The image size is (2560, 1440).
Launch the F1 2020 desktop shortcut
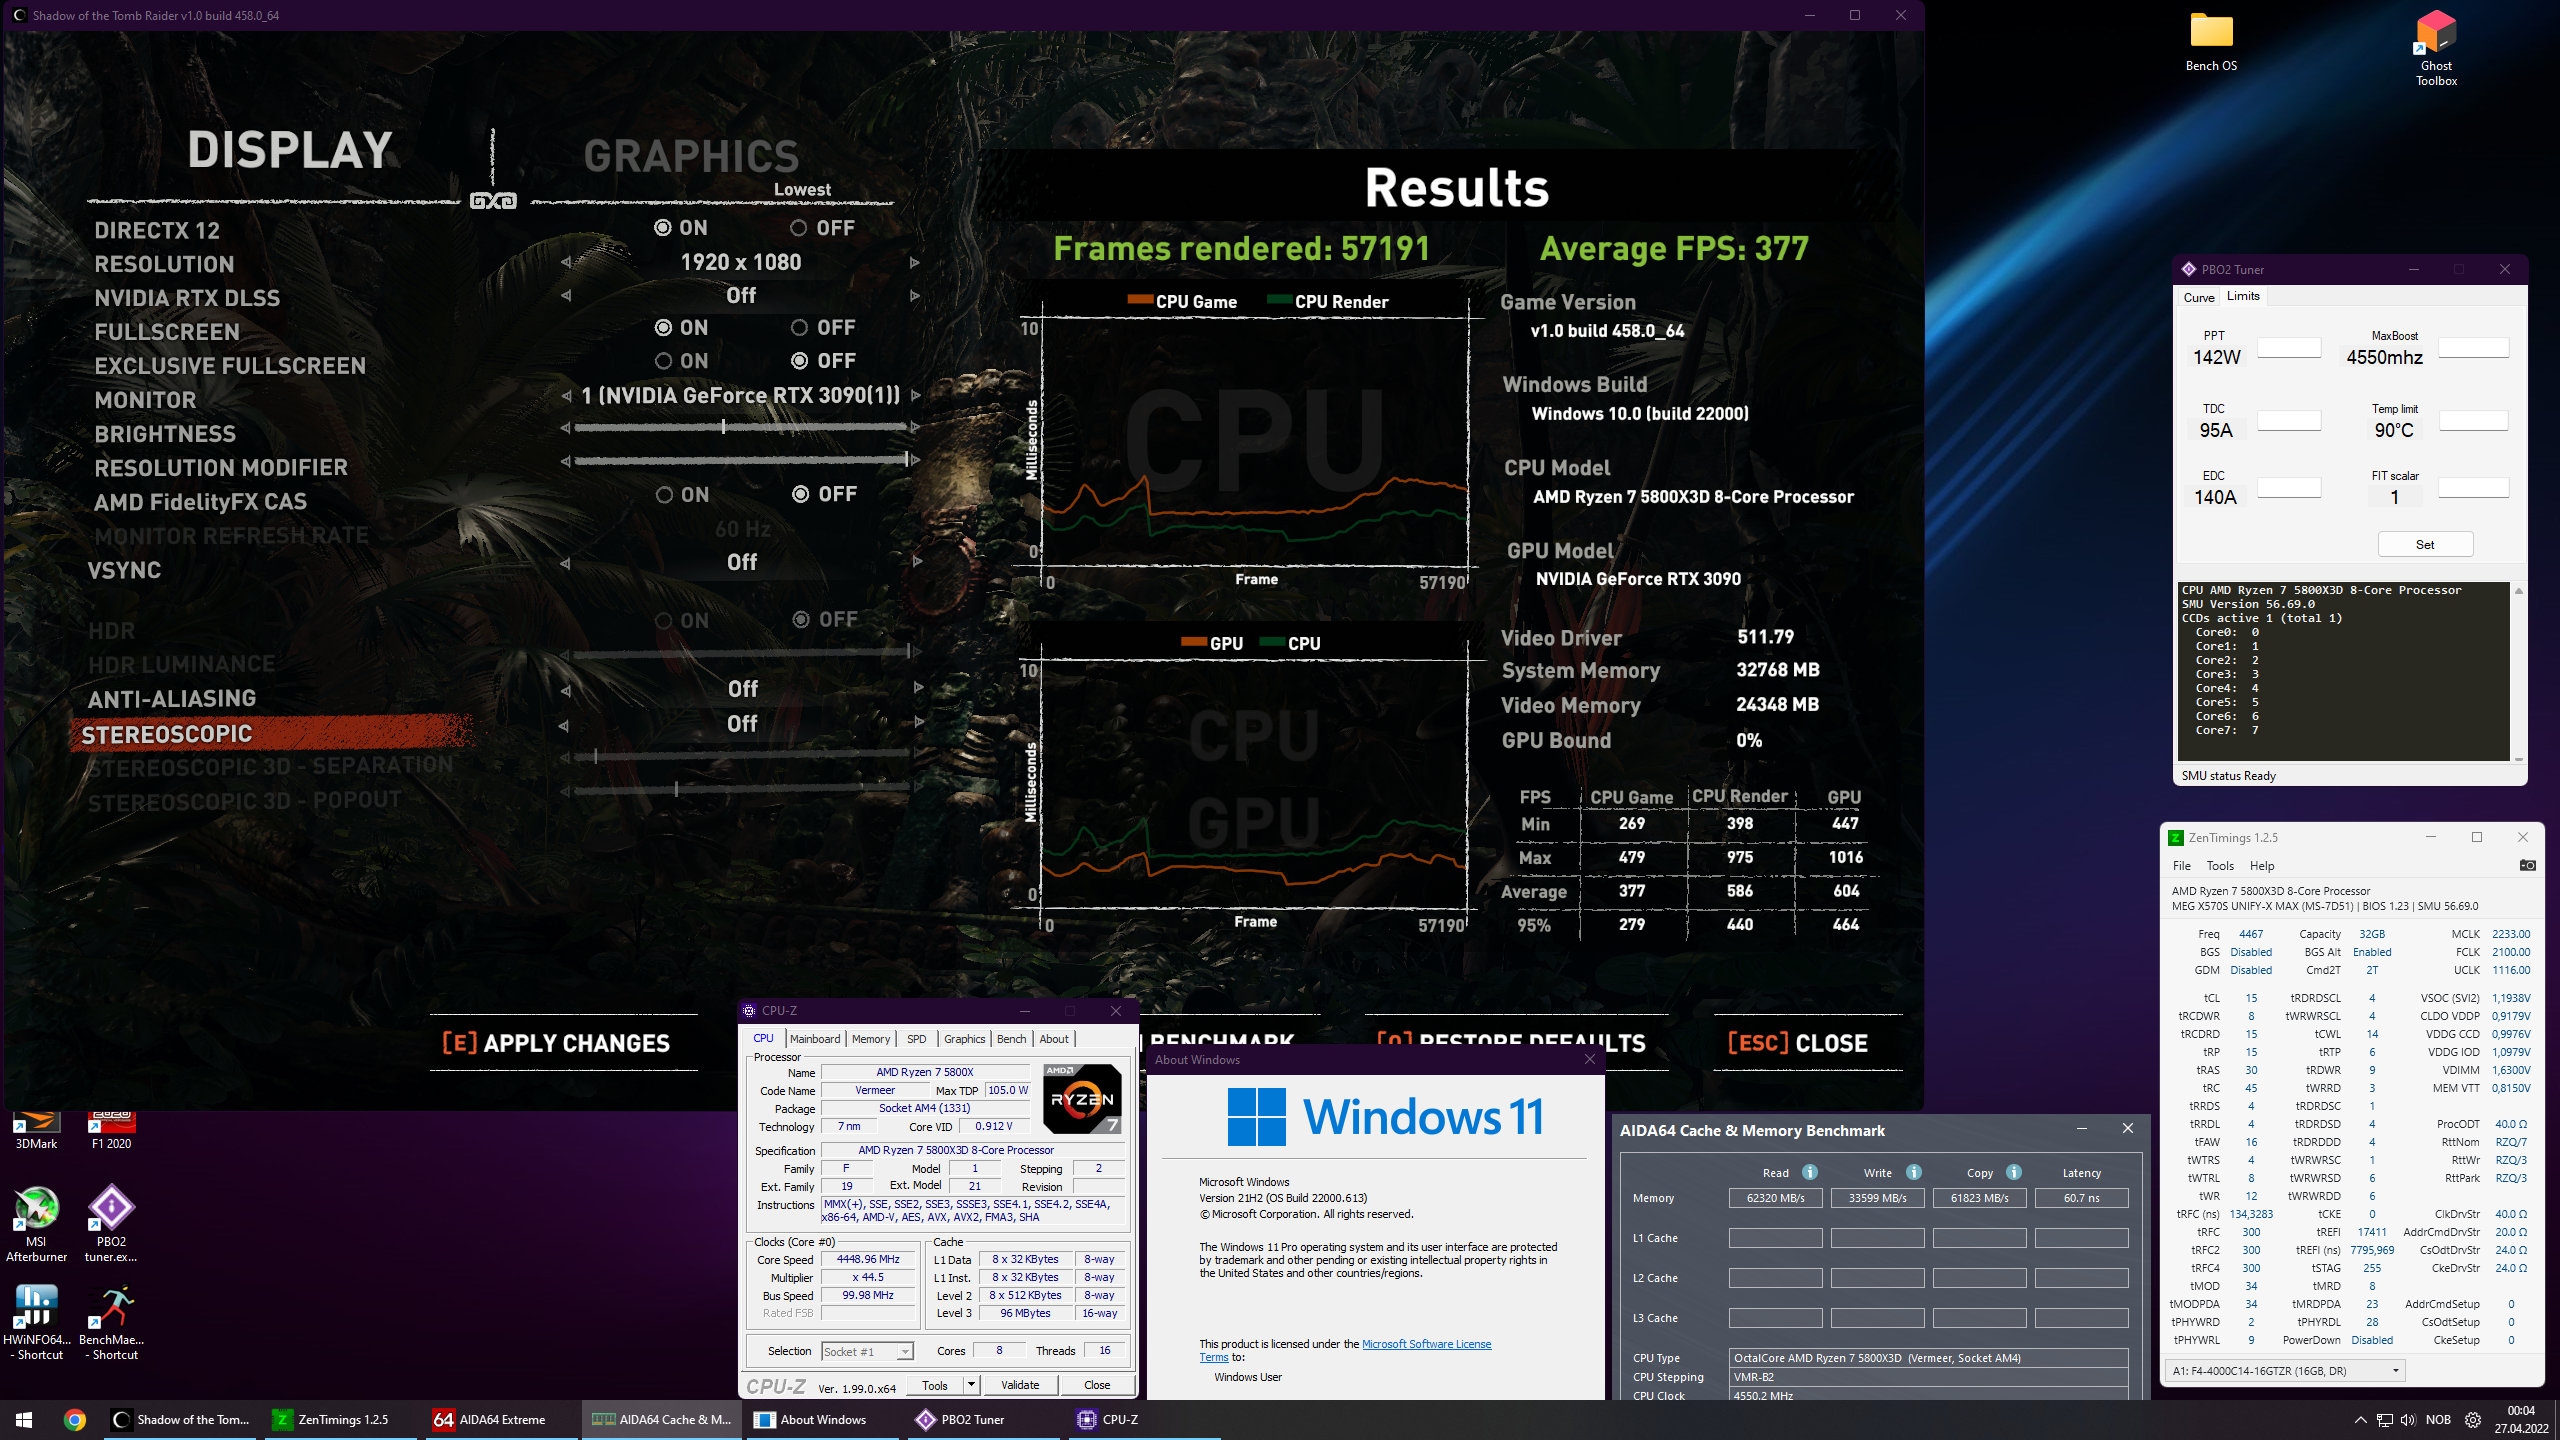click(x=112, y=1131)
